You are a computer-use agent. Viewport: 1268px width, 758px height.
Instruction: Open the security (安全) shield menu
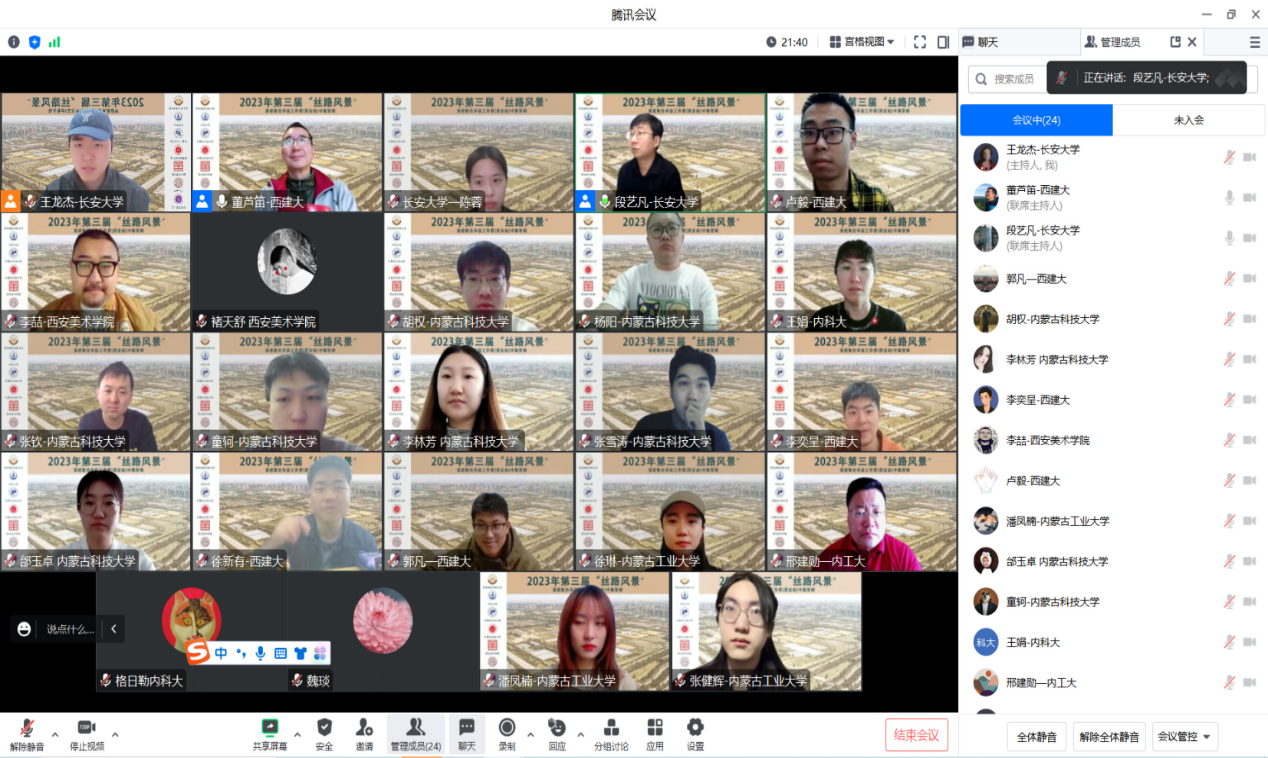coord(324,733)
